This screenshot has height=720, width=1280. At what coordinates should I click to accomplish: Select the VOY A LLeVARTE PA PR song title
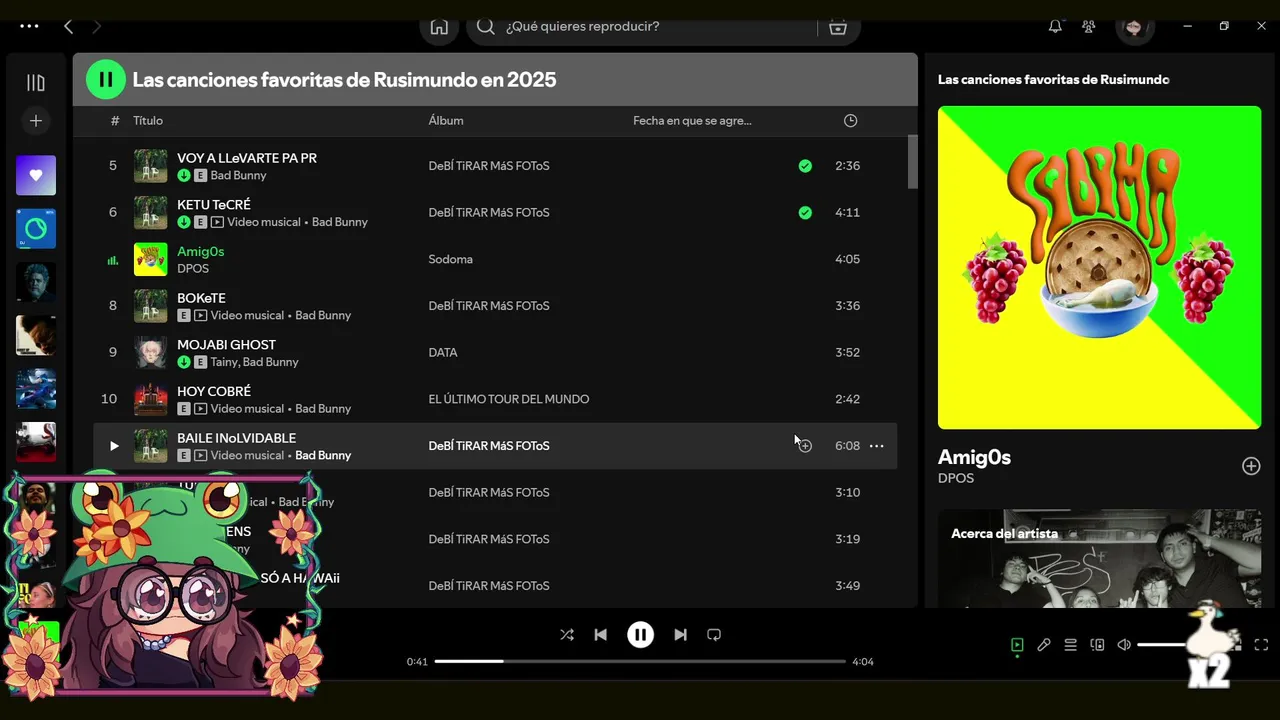(247, 158)
